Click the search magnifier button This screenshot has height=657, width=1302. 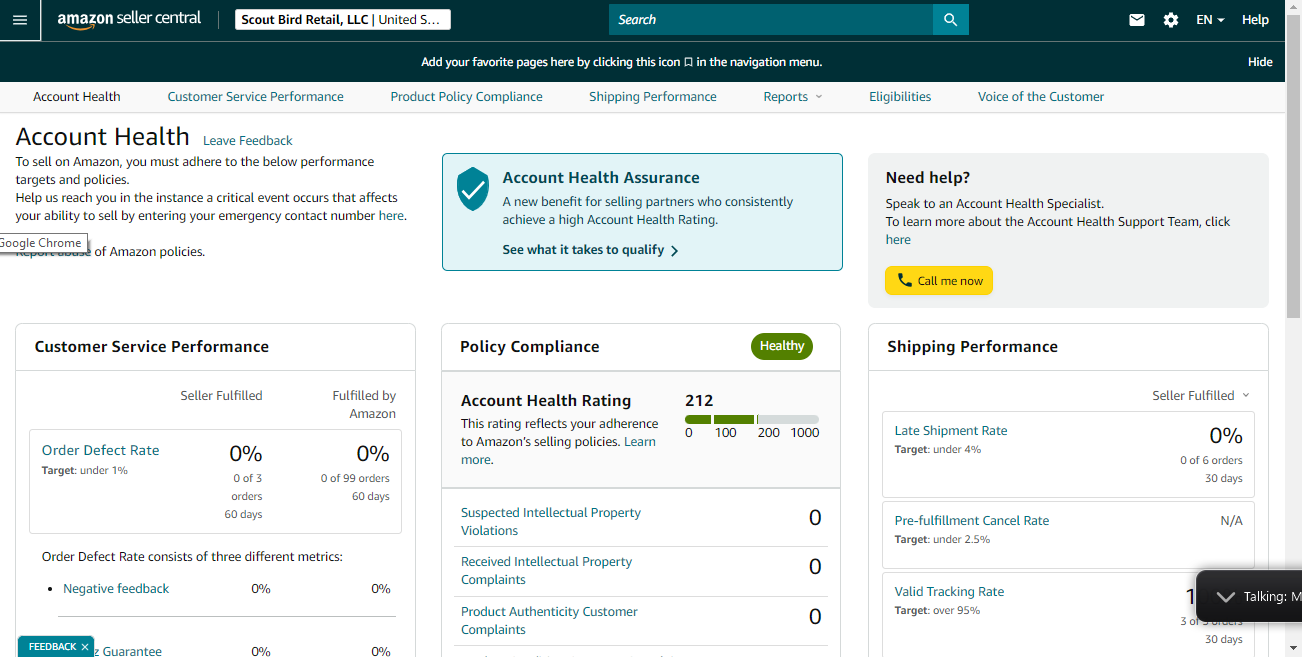pyautogui.click(x=951, y=20)
